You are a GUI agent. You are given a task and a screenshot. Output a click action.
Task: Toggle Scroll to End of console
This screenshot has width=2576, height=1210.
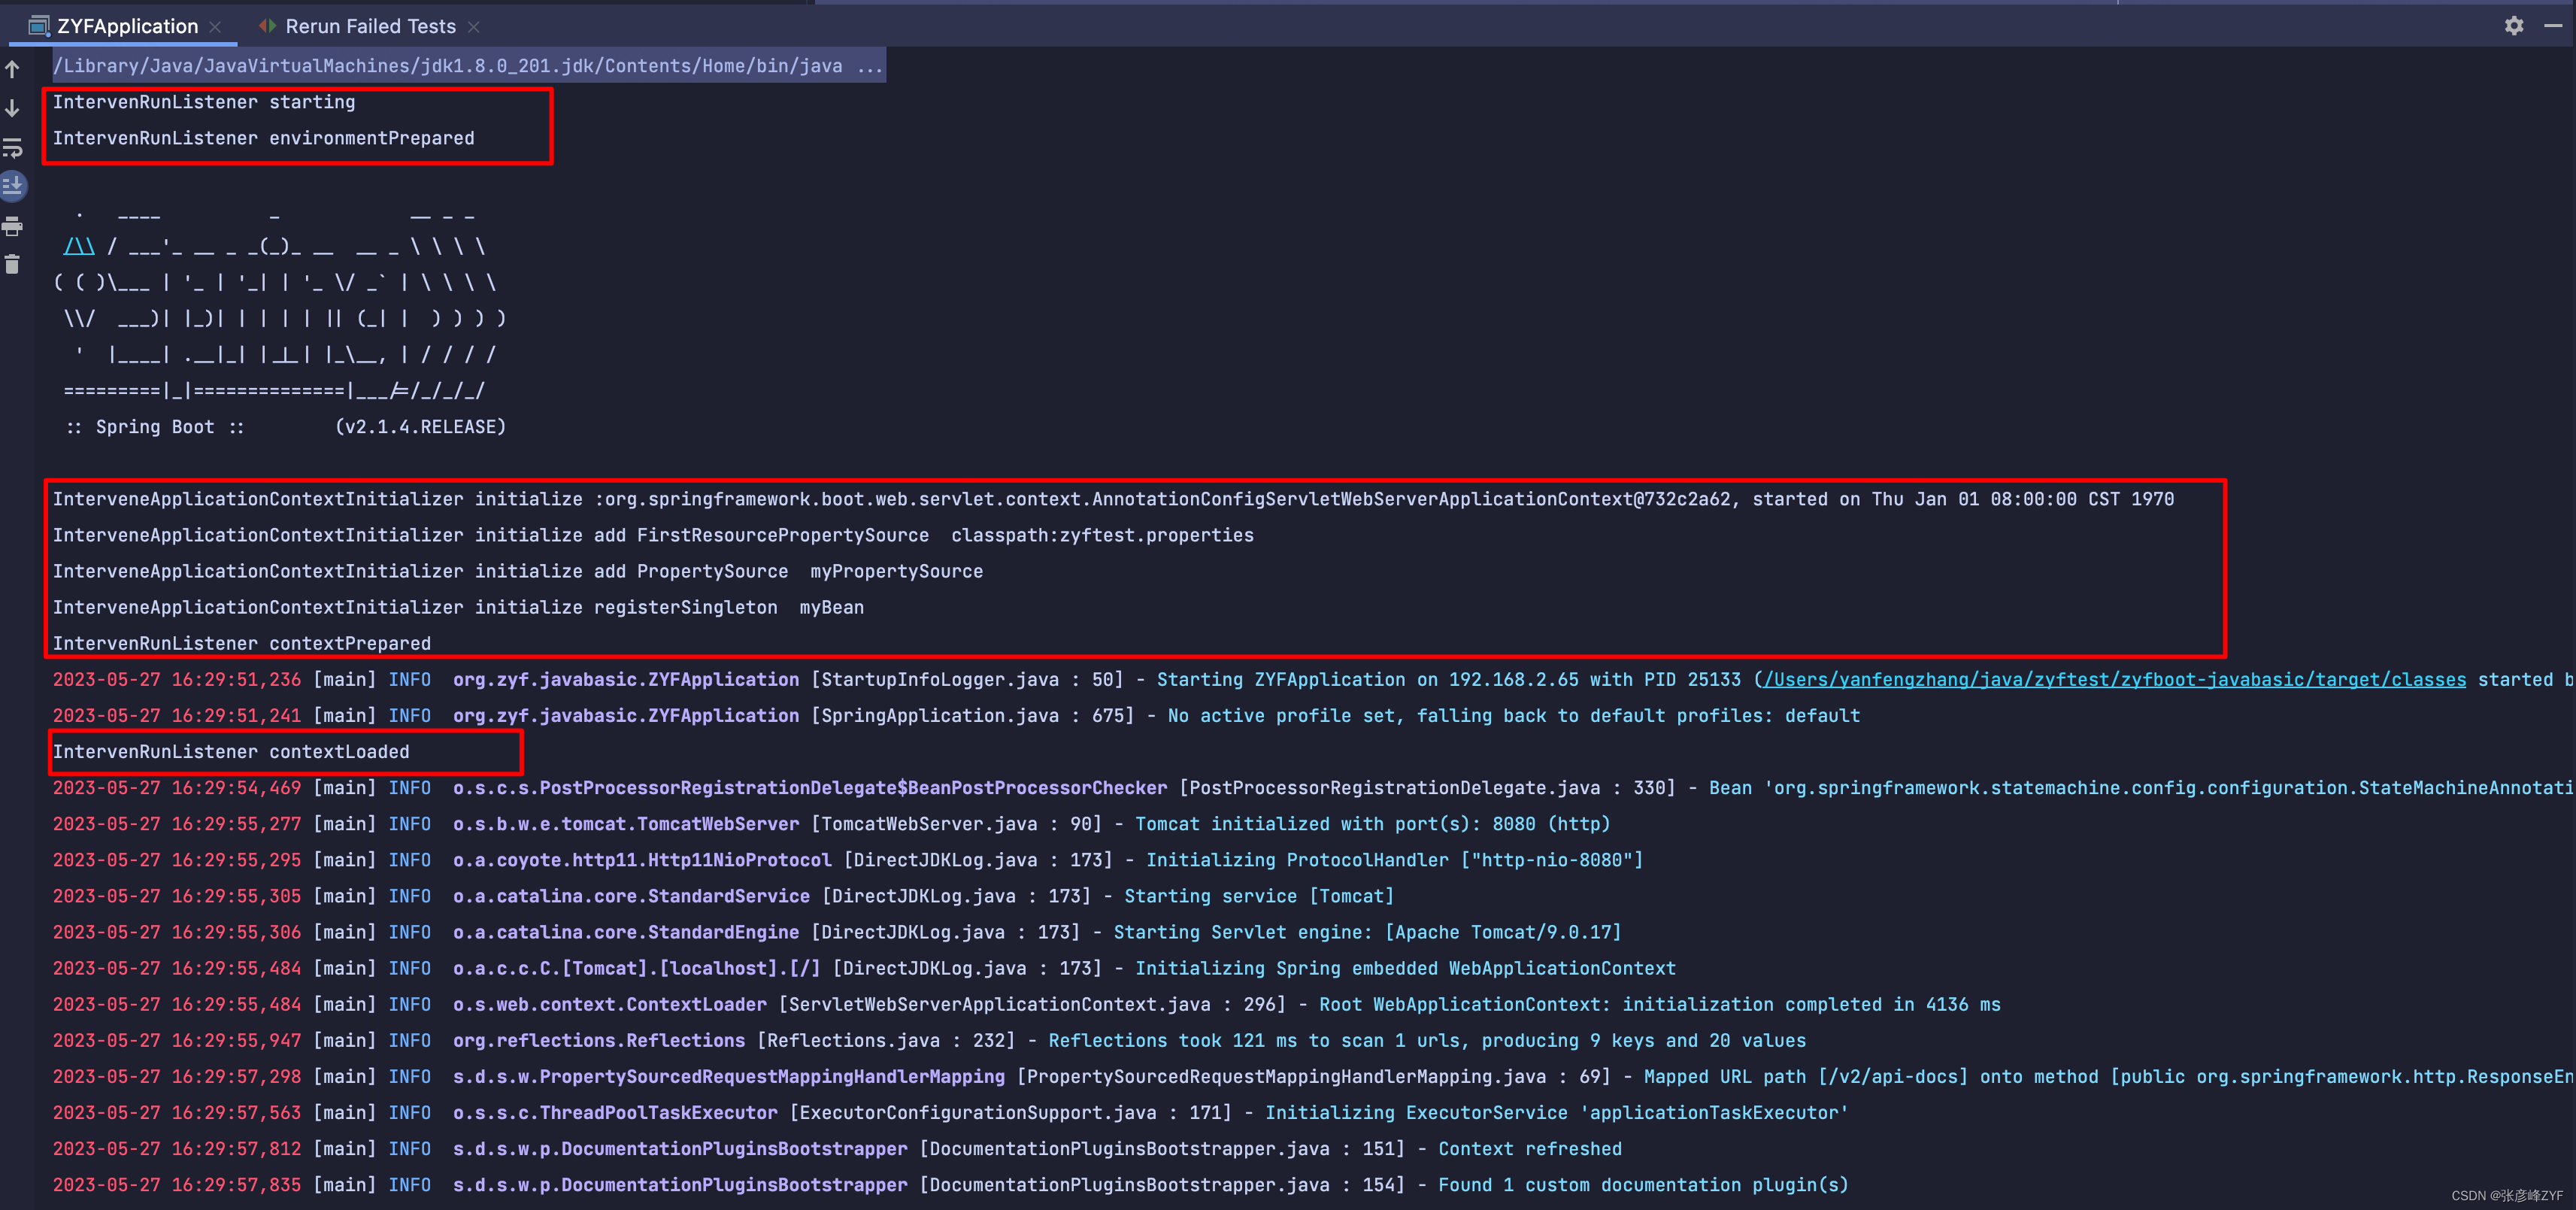pyautogui.click(x=13, y=186)
